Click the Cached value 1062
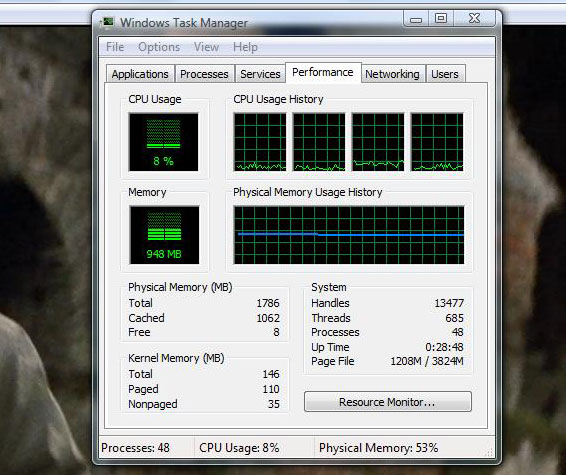 pyautogui.click(x=268, y=318)
